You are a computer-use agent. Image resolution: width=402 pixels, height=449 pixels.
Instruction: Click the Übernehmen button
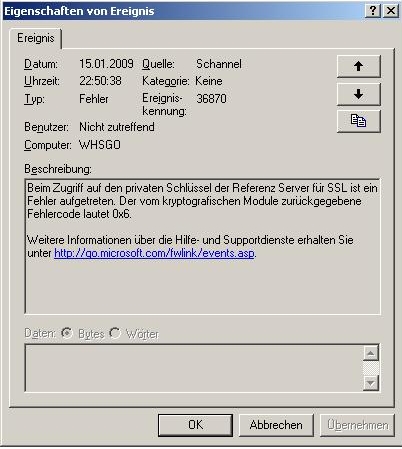coord(357,425)
